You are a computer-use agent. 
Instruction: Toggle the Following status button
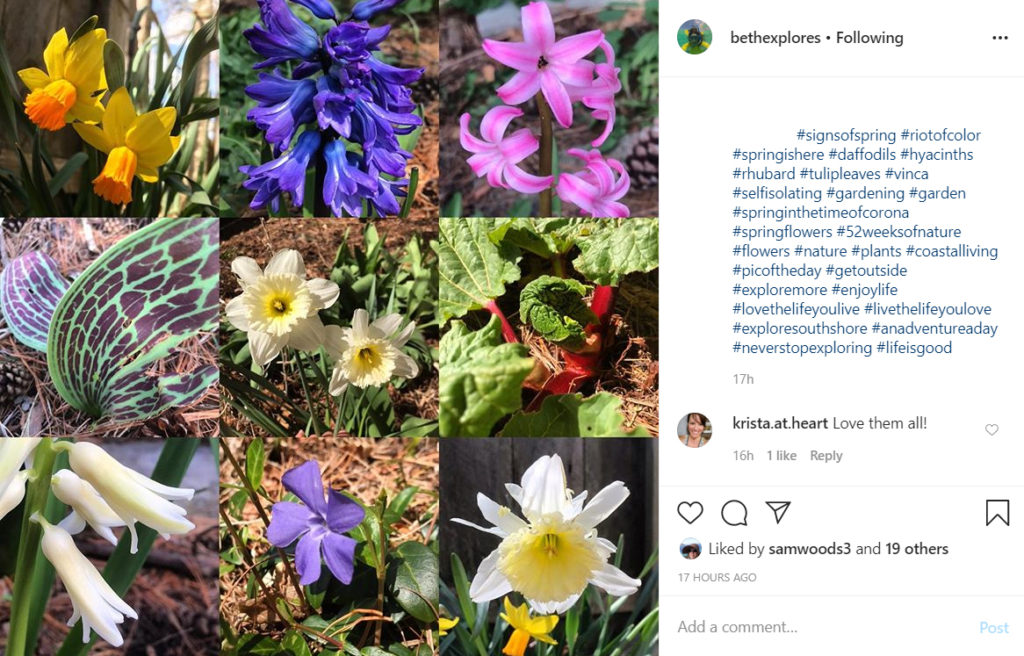(869, 38)
